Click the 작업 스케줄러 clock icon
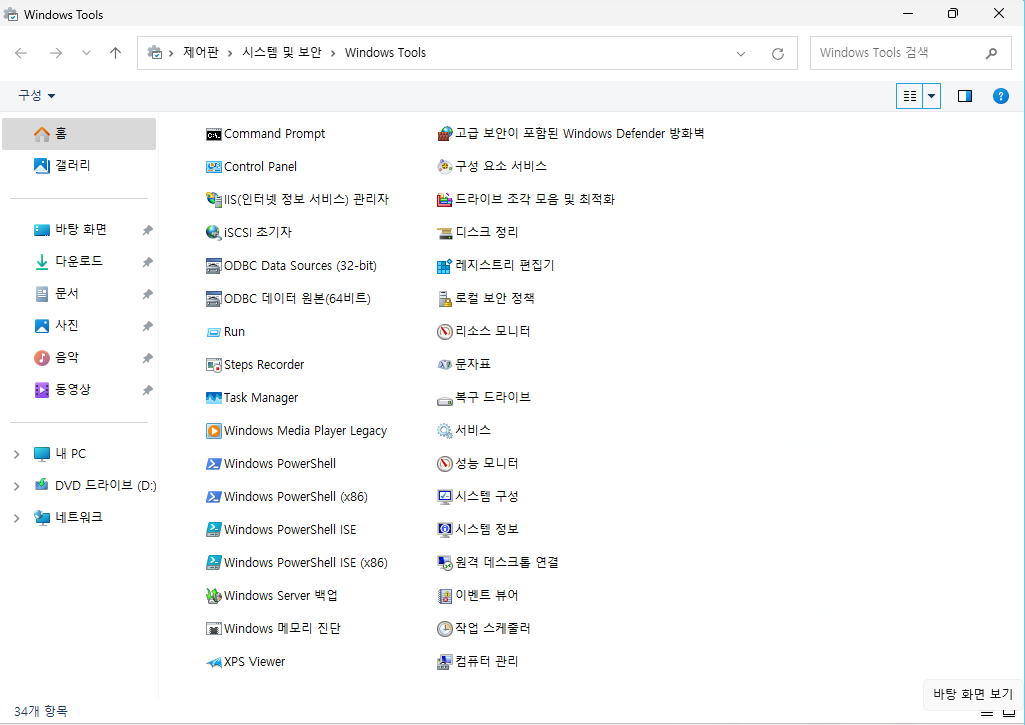 coord(445,628)
